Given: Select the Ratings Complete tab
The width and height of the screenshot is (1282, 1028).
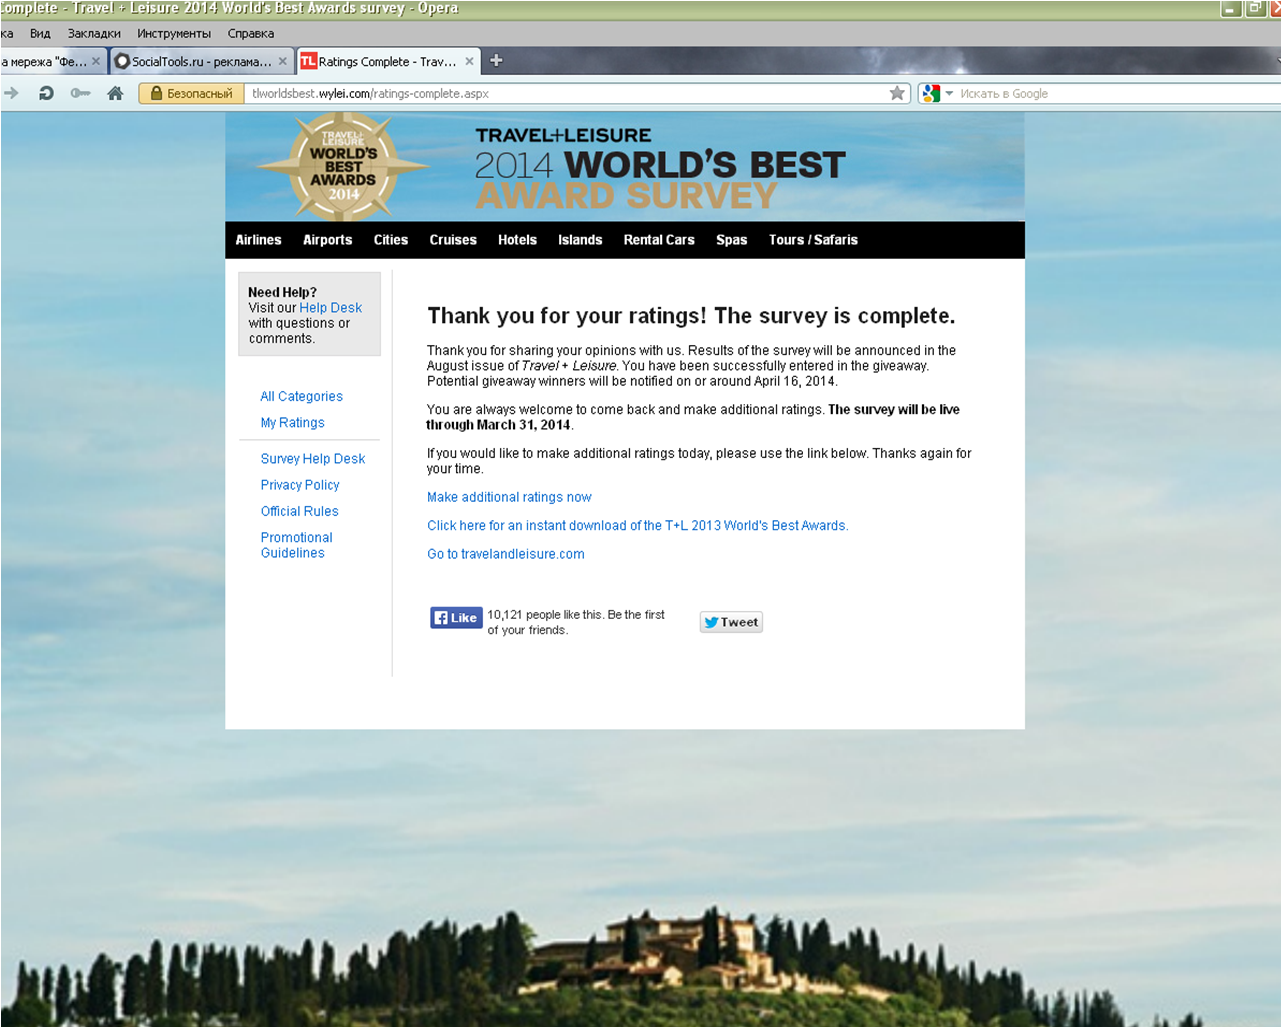Looking at the screenshot, I should click(388, 61).
